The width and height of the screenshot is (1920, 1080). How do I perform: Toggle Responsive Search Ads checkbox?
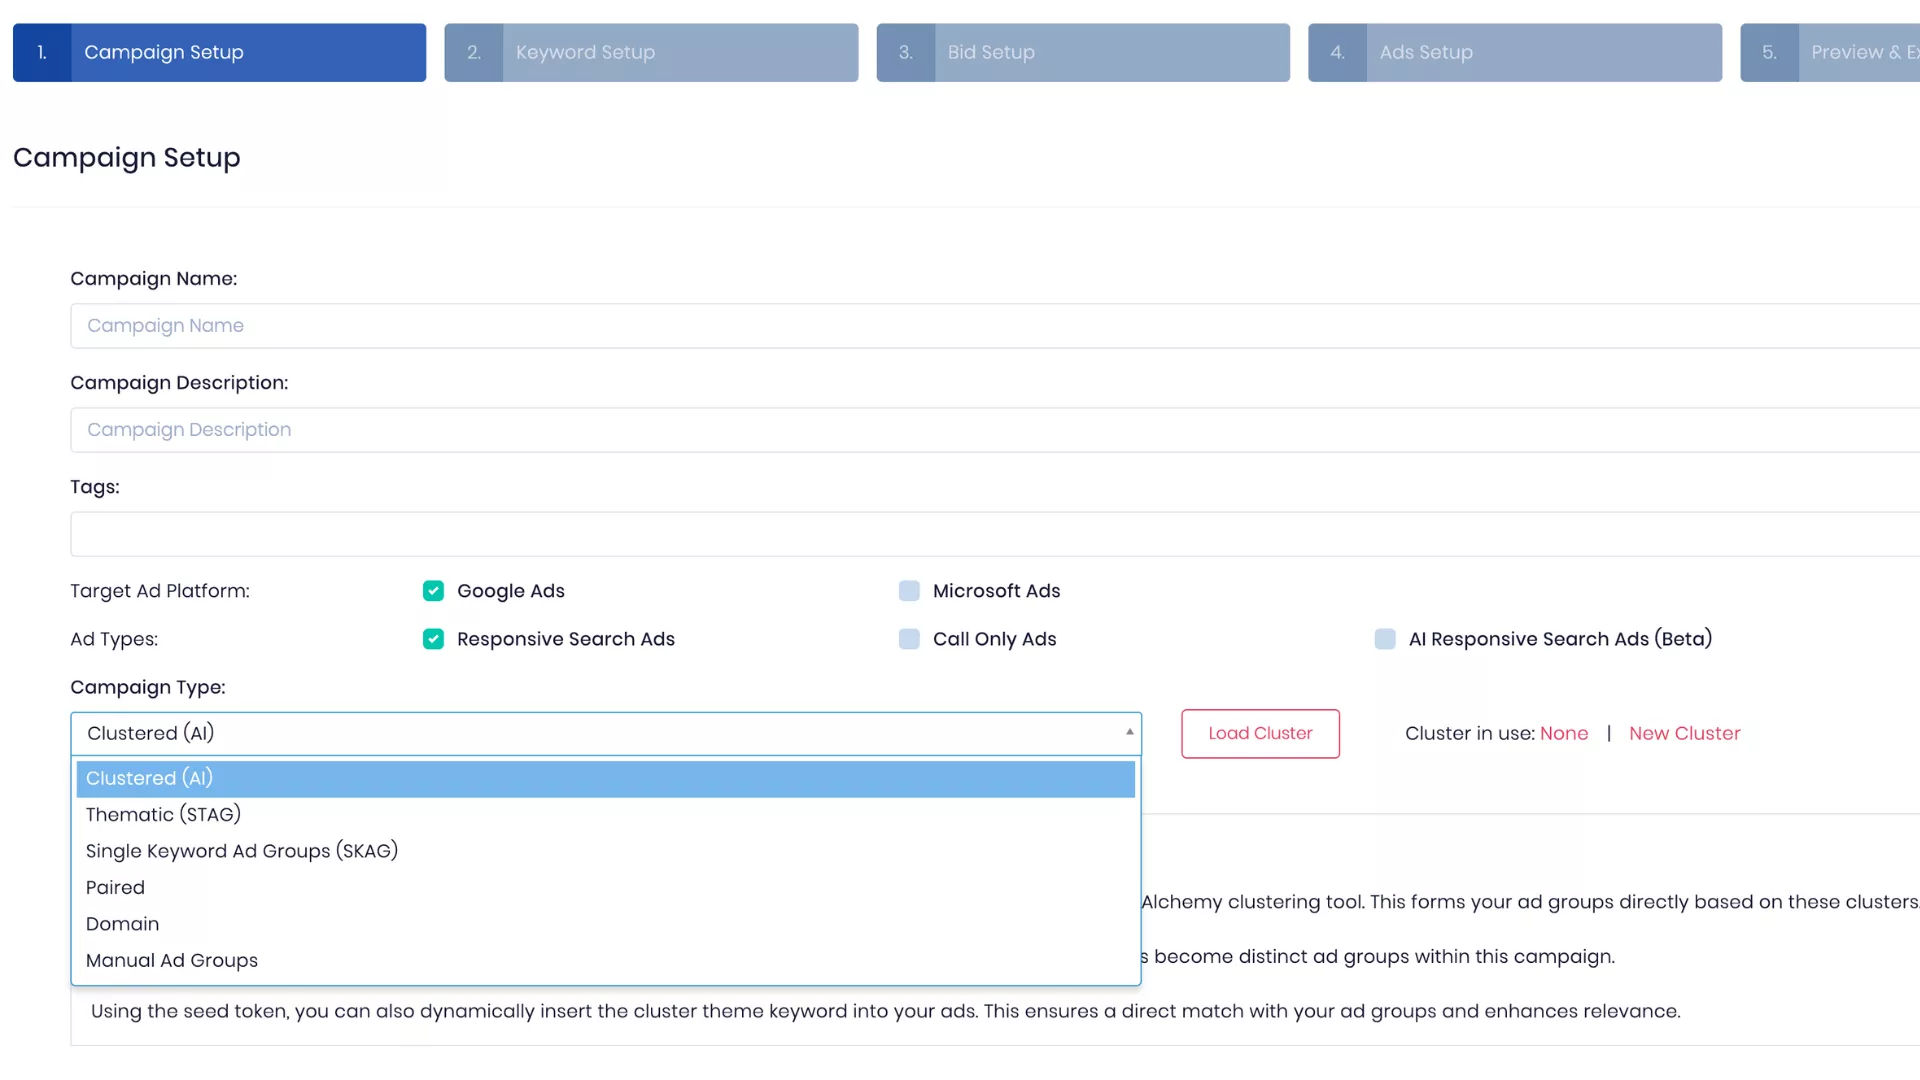click(x=433, y=639)
